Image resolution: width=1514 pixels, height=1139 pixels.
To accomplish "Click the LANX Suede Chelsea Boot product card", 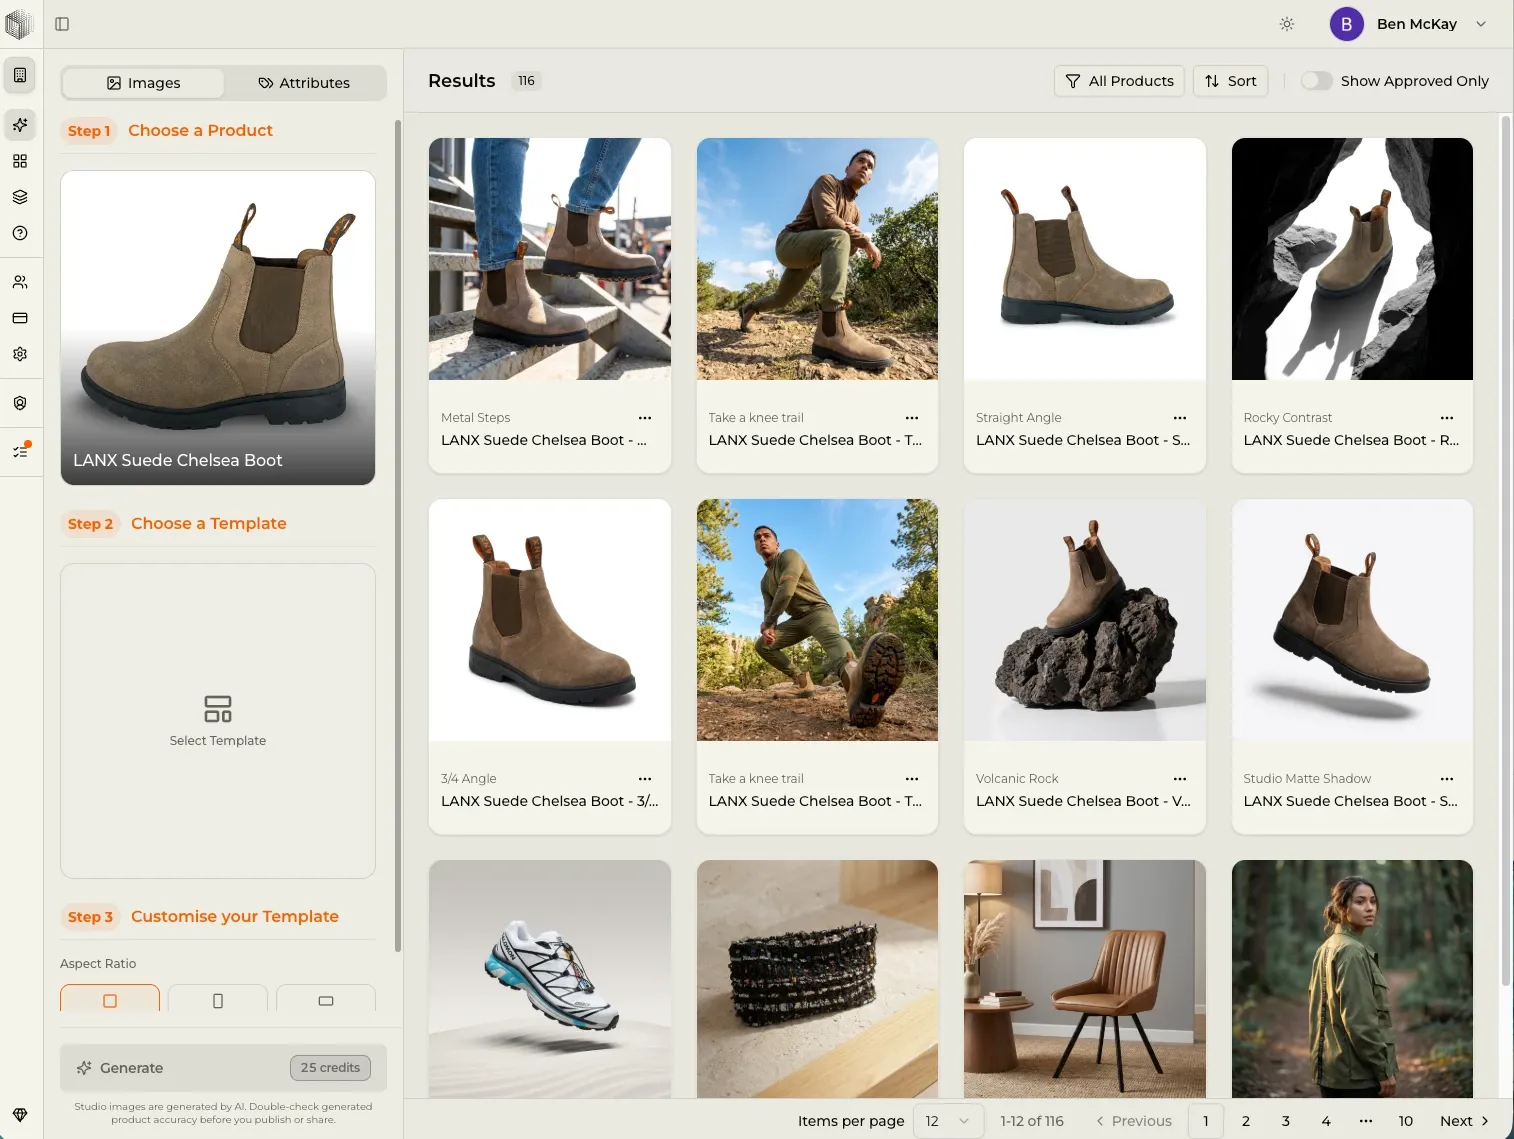I will click(x=218, y=328).
